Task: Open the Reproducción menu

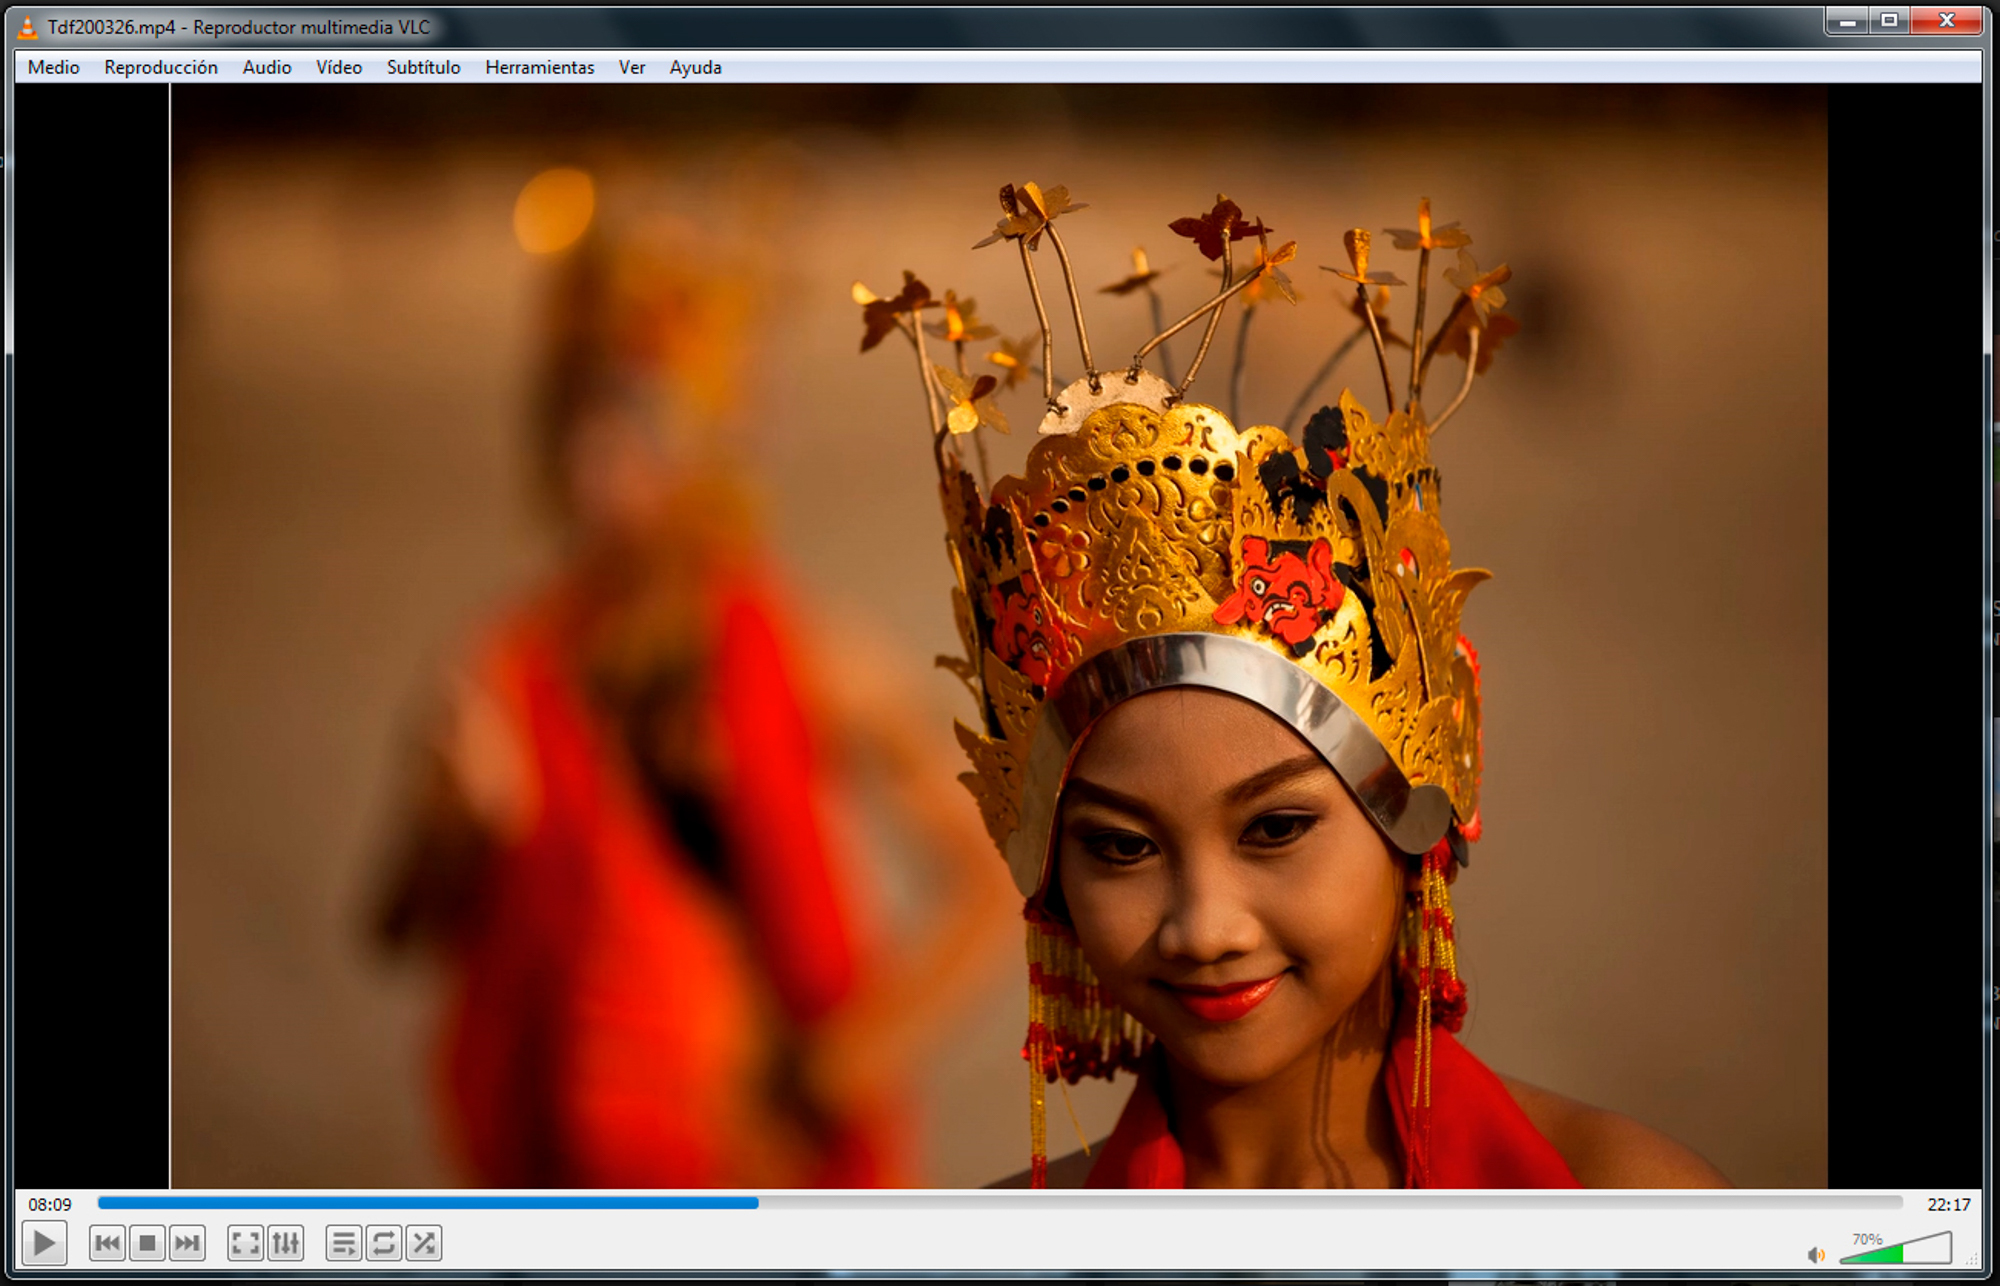Action: (x=161, y=67)
